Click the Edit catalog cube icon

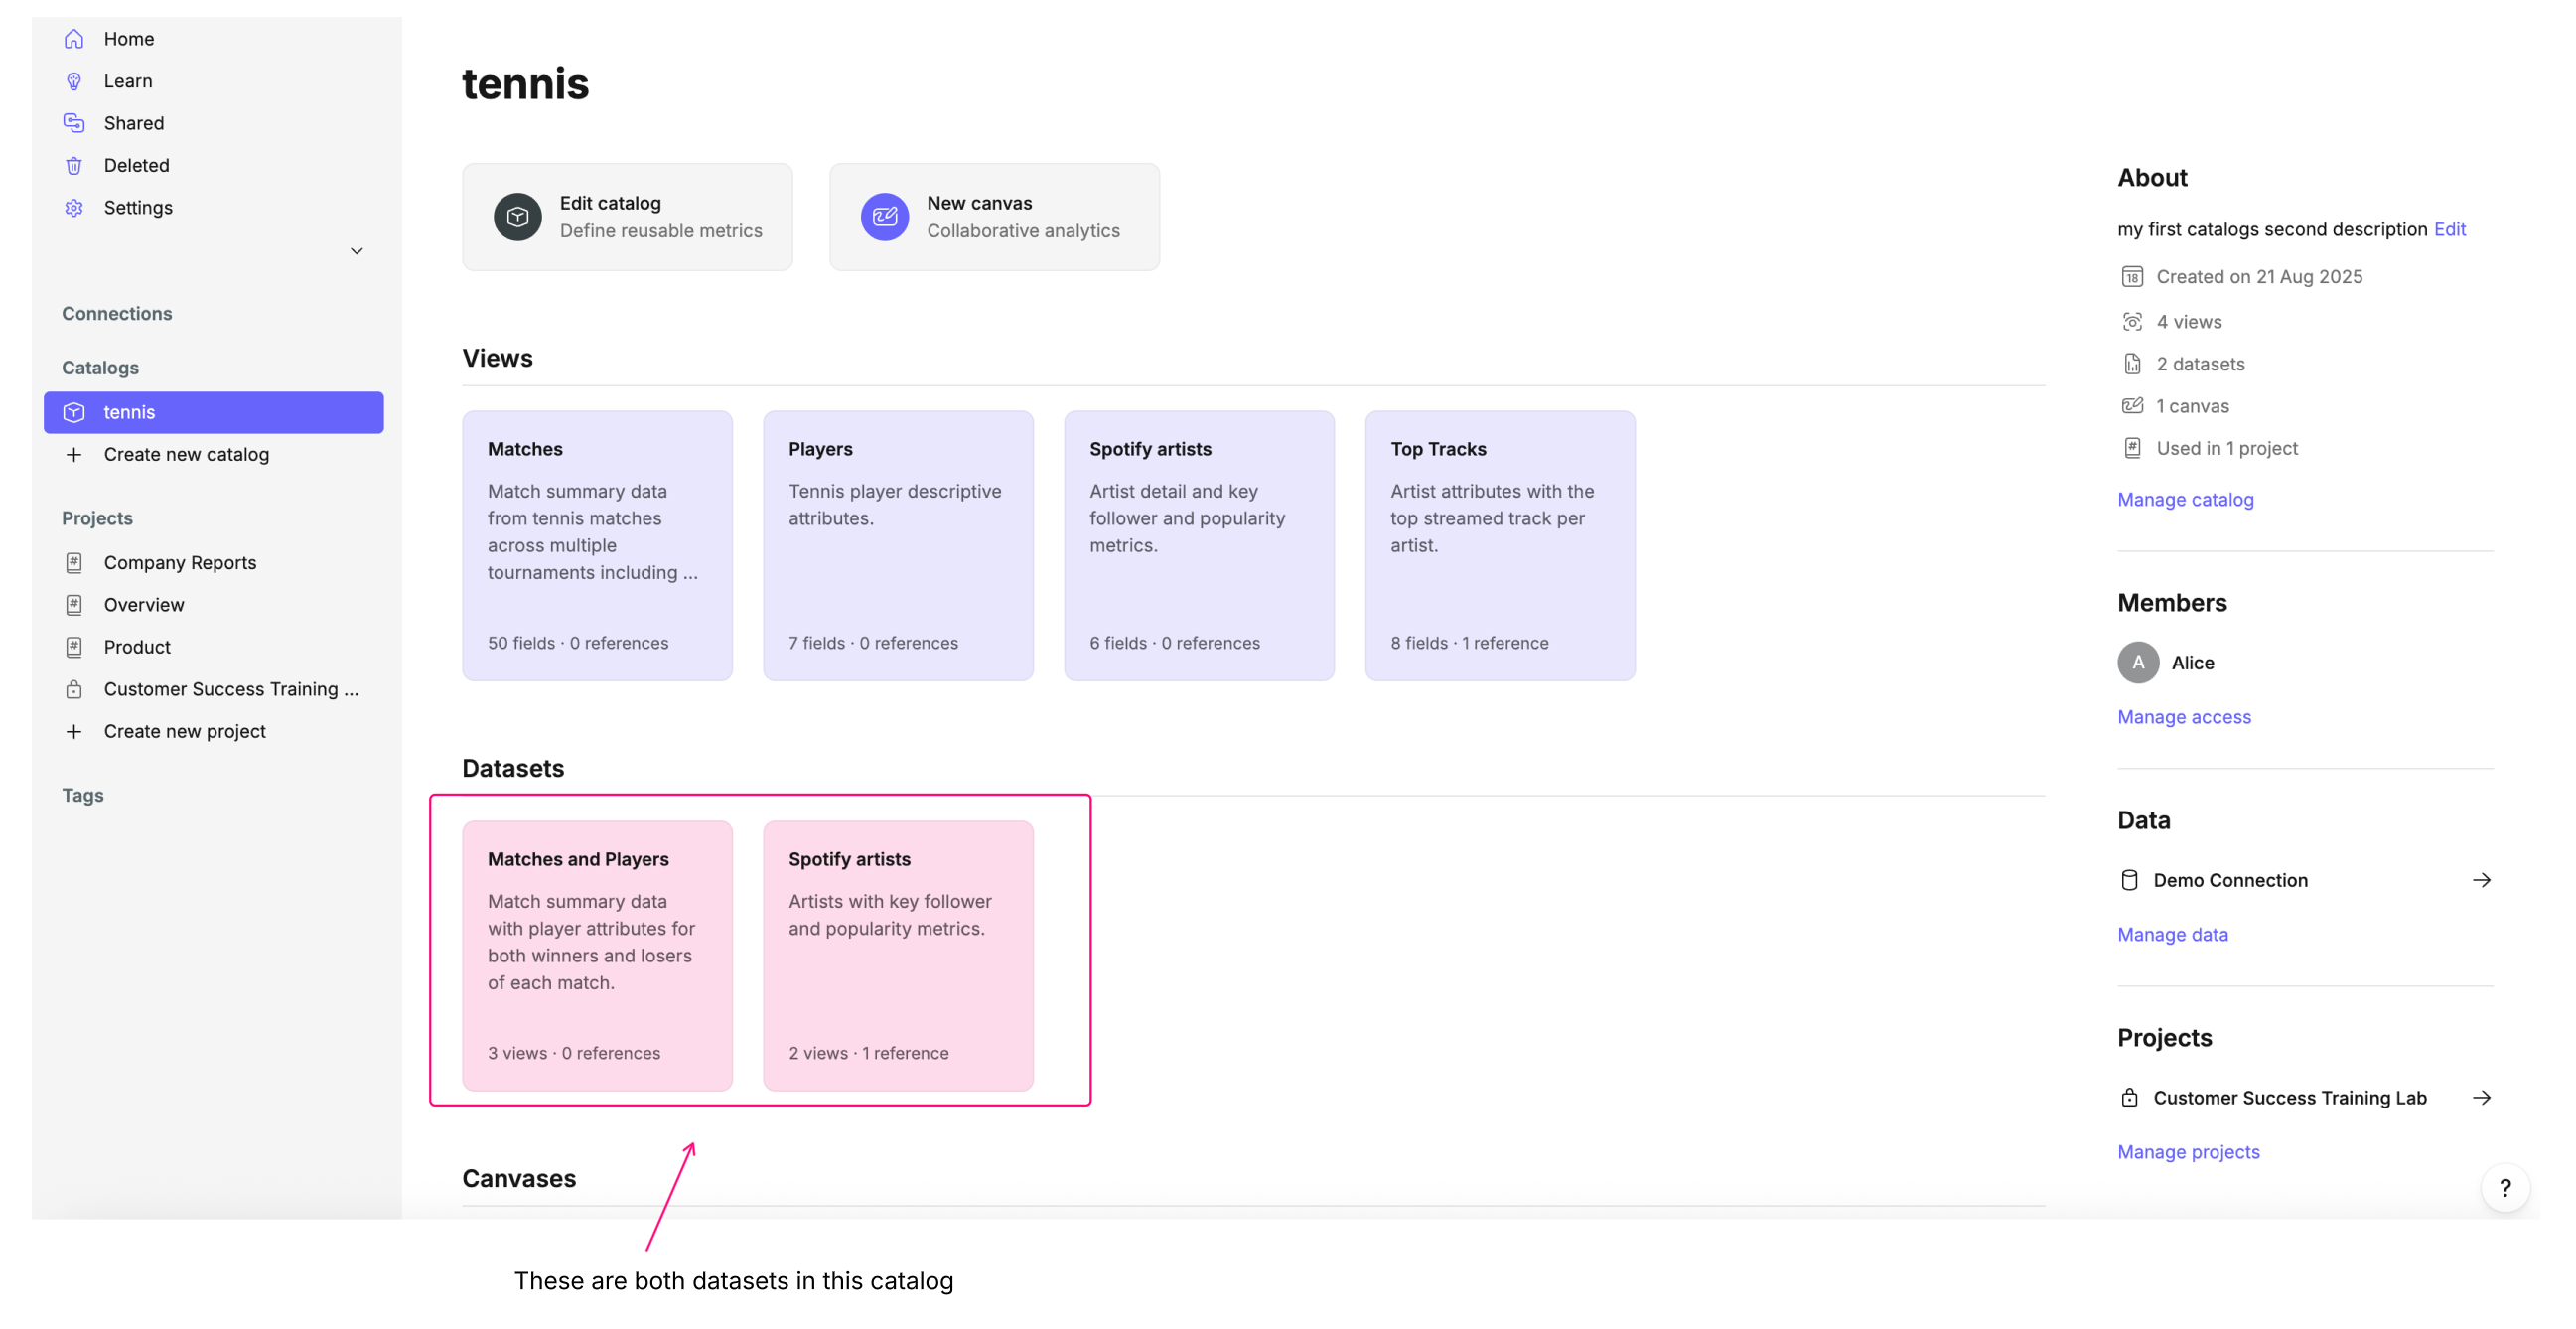point(517,217)
